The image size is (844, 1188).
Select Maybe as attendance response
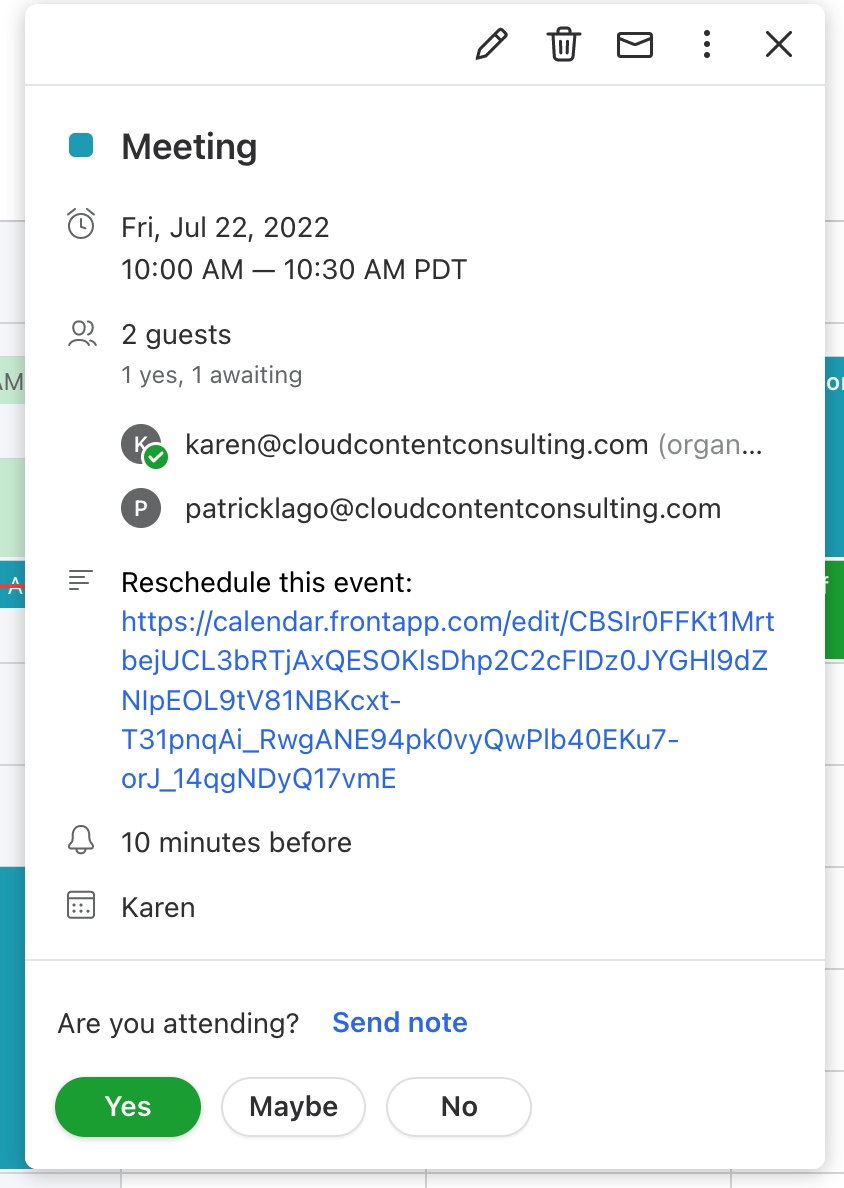click(293, 1107)
